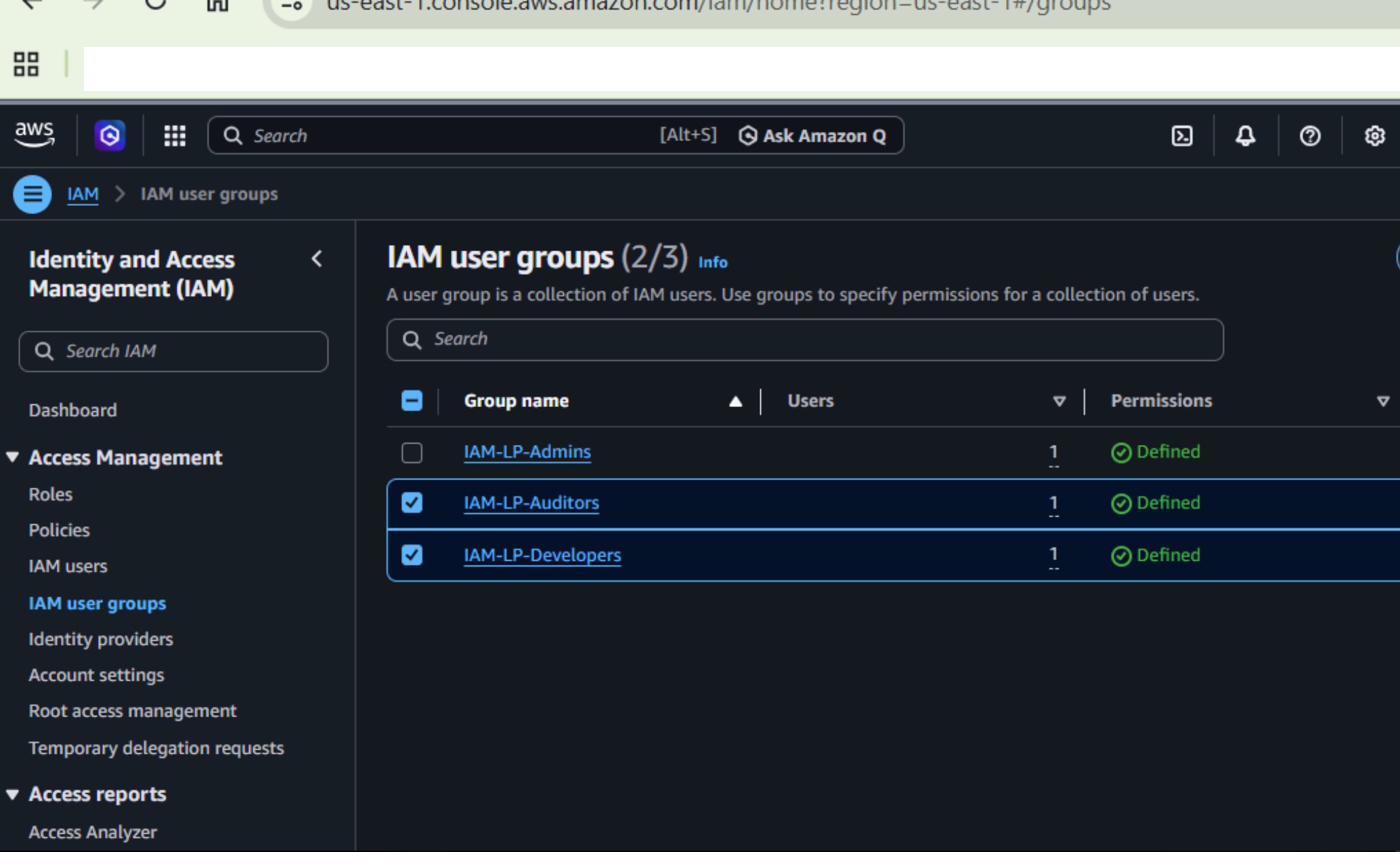
Task: Open Account settings in the sidebar
Action: click(97, 675)
